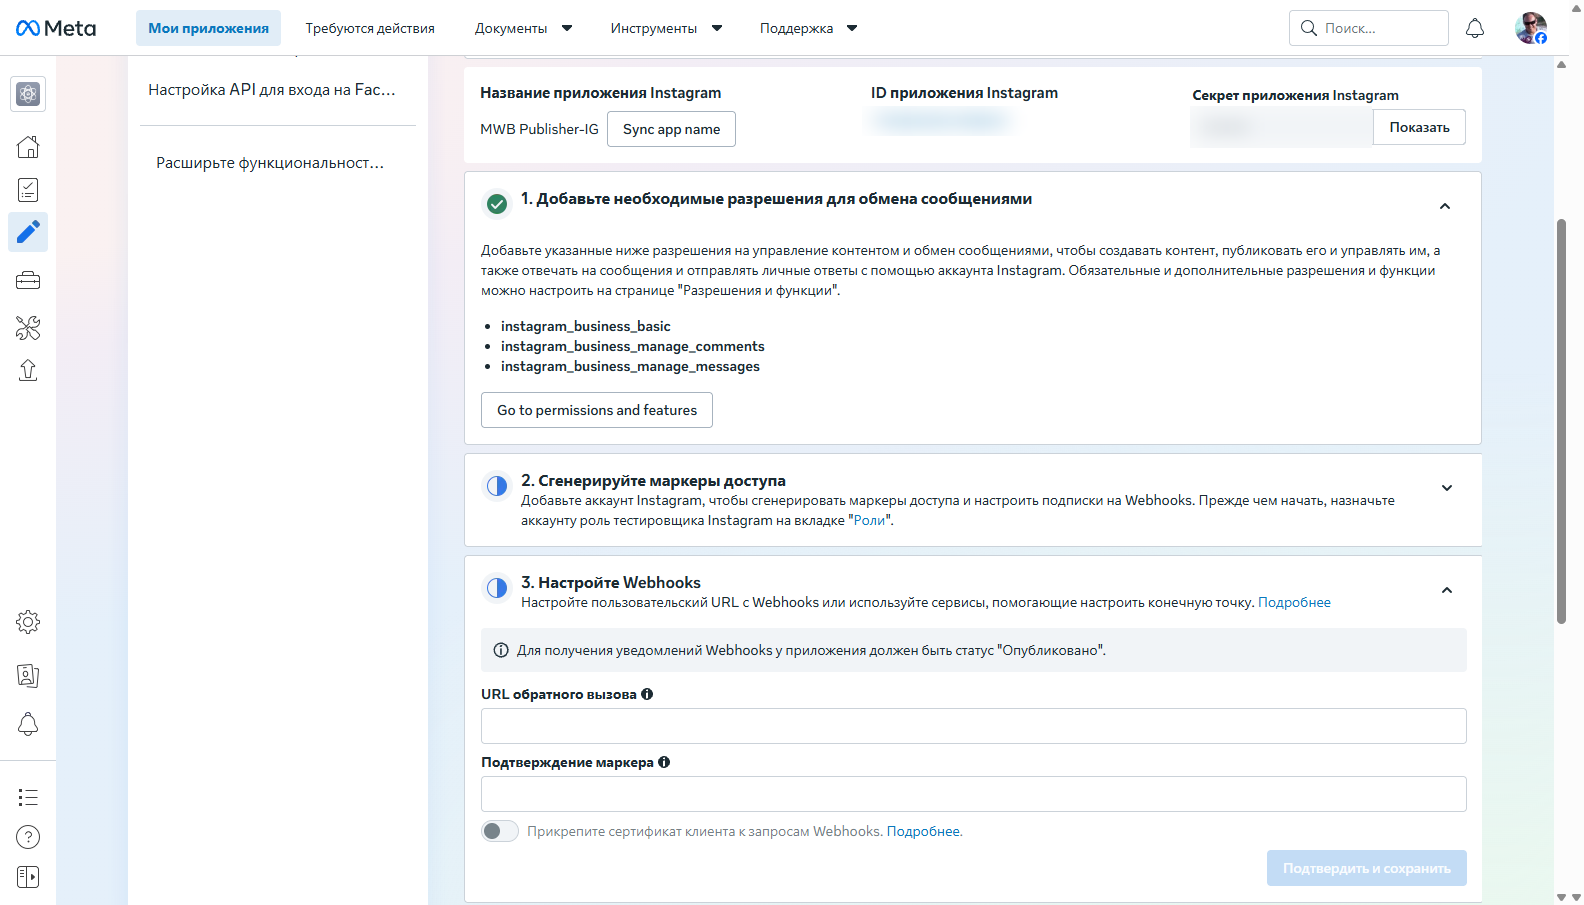
Task: Click half-circle status icon of step 3
Action: point(497,588)
